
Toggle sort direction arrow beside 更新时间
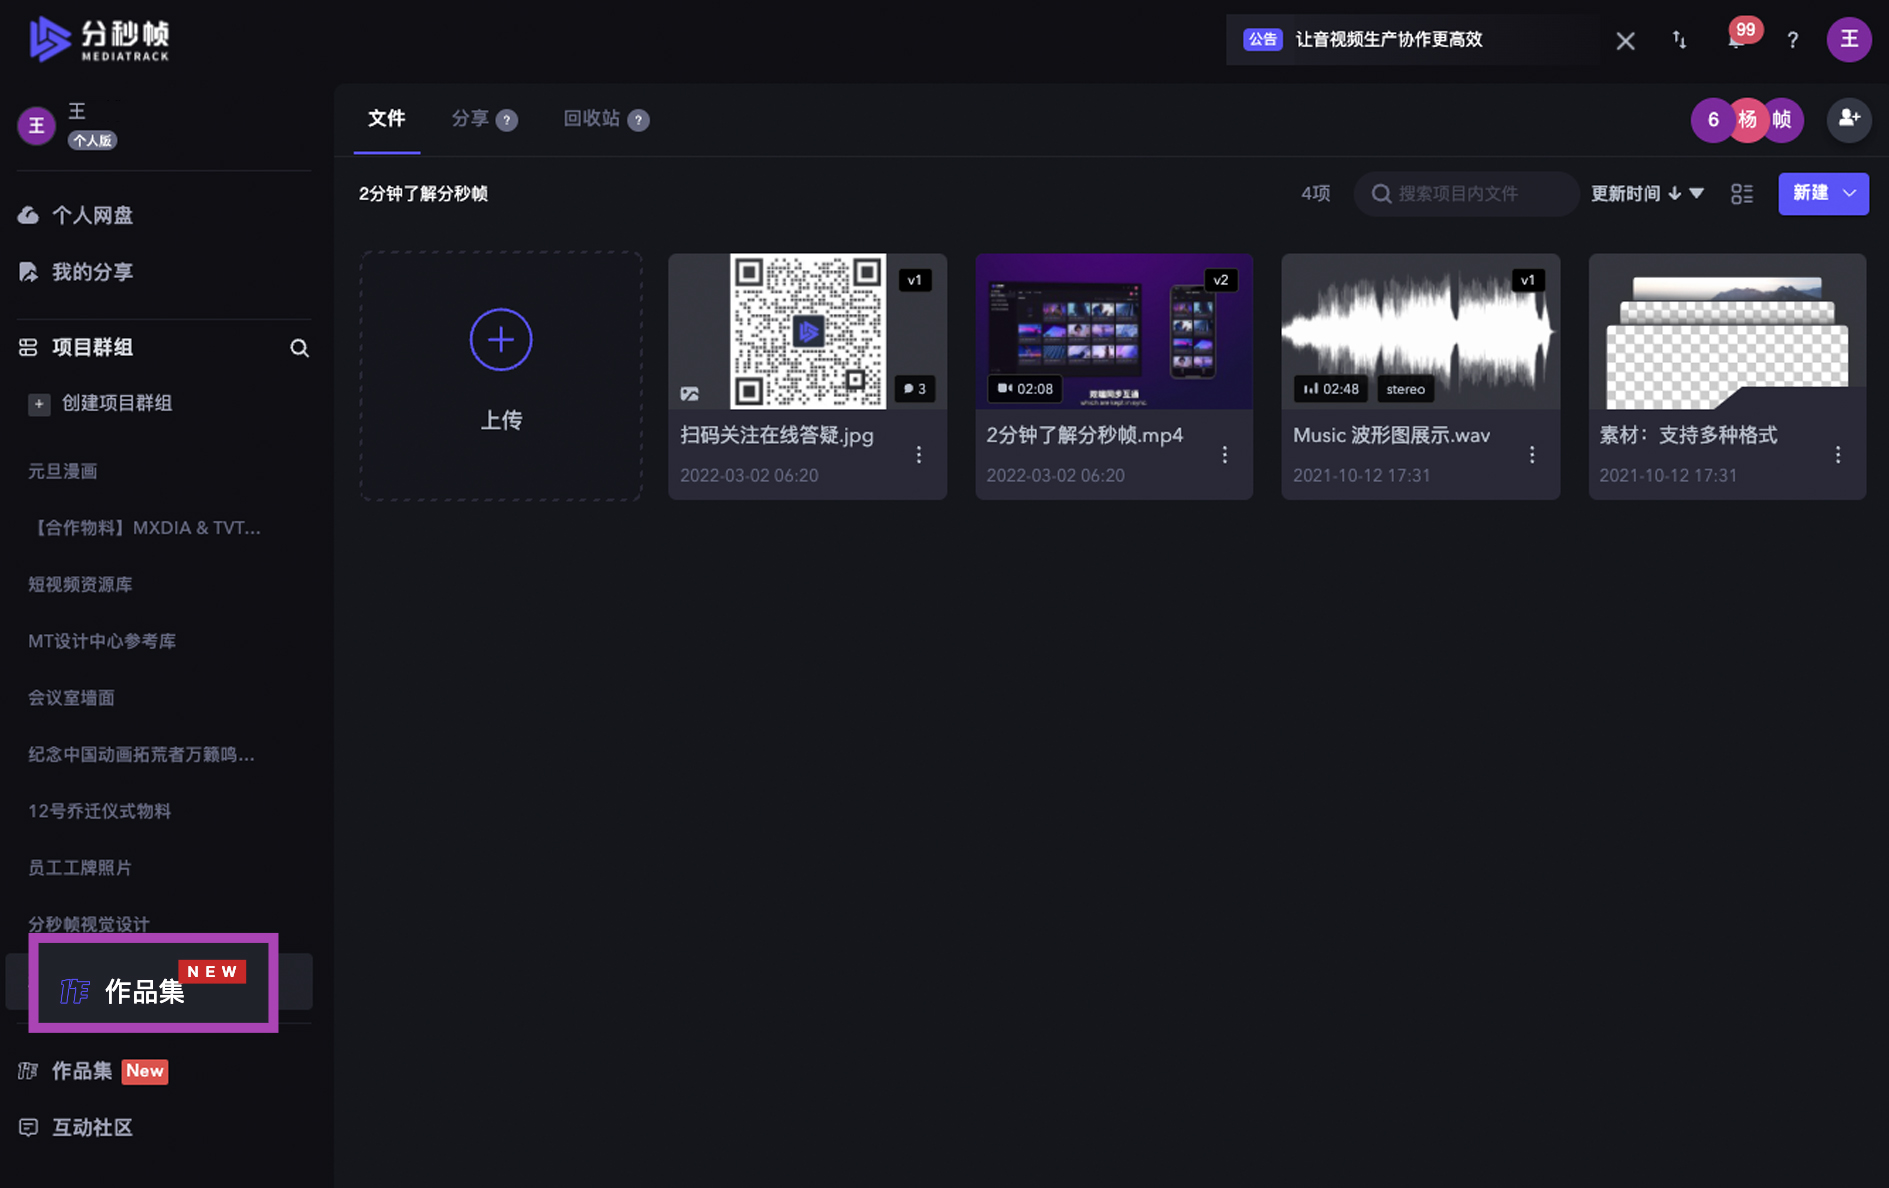coord(1675,194)
